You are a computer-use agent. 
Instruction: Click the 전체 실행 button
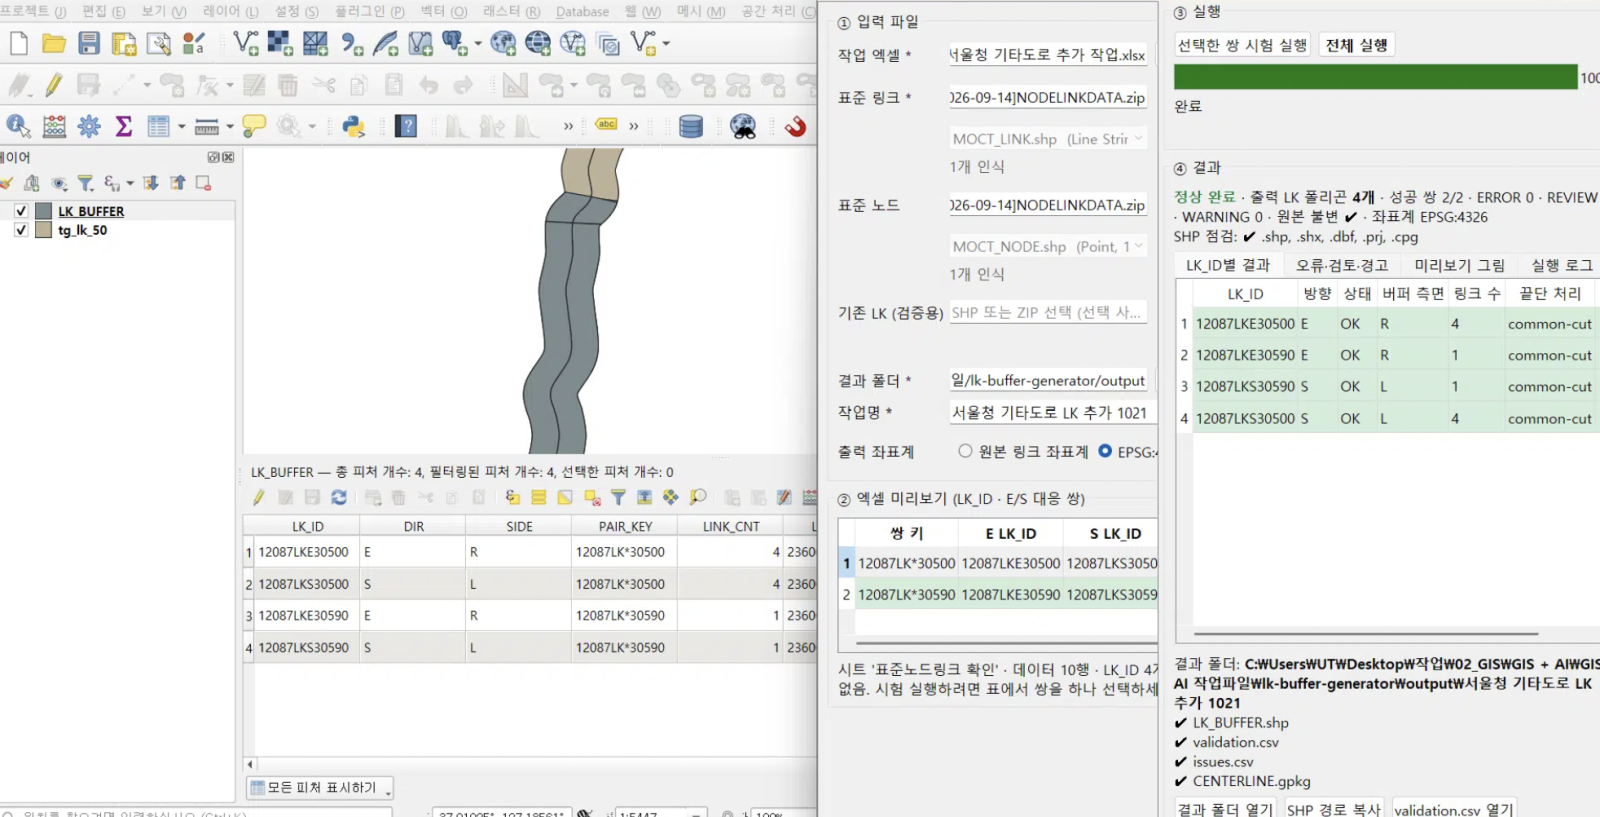[1356, 45]
